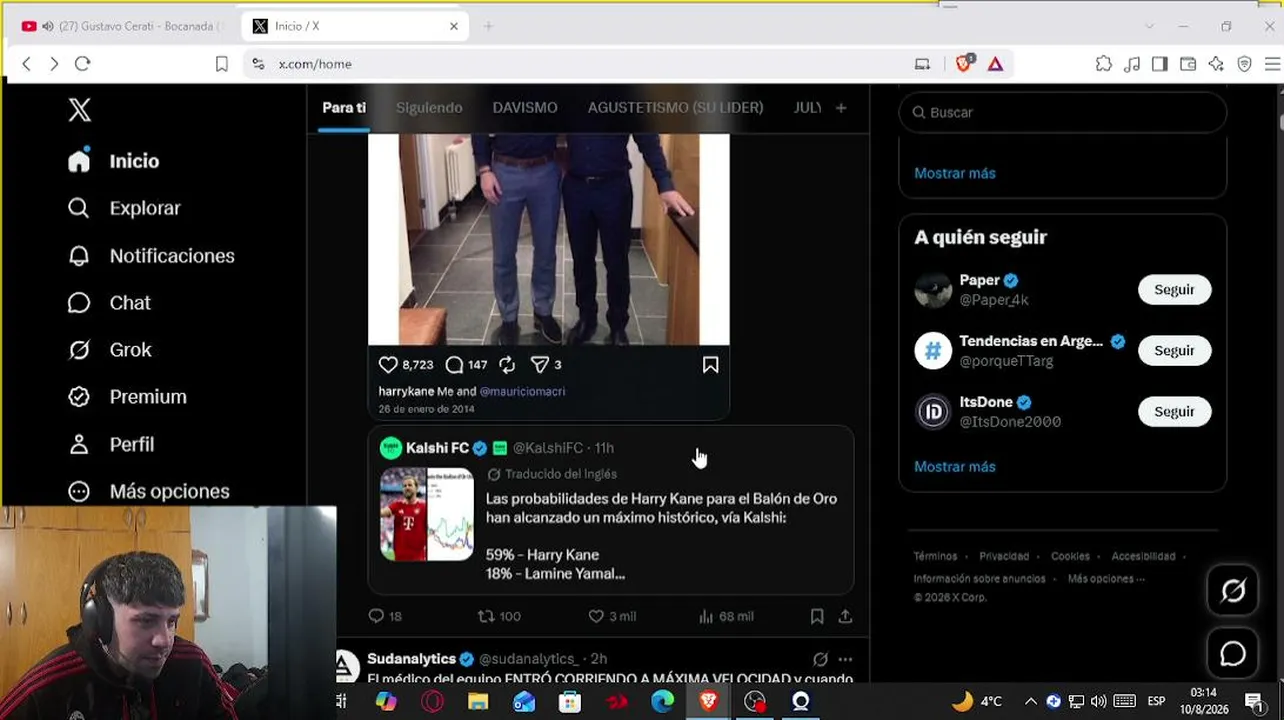Switch to the DAVISMO list tab
Image resolution: width=1284 pixels, height=720 pixels.
[x=525, y=108]
